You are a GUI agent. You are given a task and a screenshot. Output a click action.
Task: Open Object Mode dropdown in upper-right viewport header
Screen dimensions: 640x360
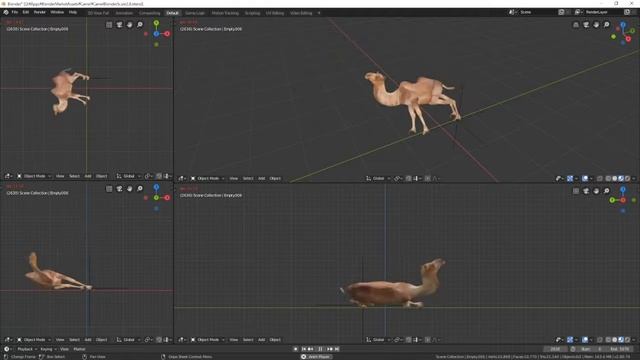tap(208, 178)
